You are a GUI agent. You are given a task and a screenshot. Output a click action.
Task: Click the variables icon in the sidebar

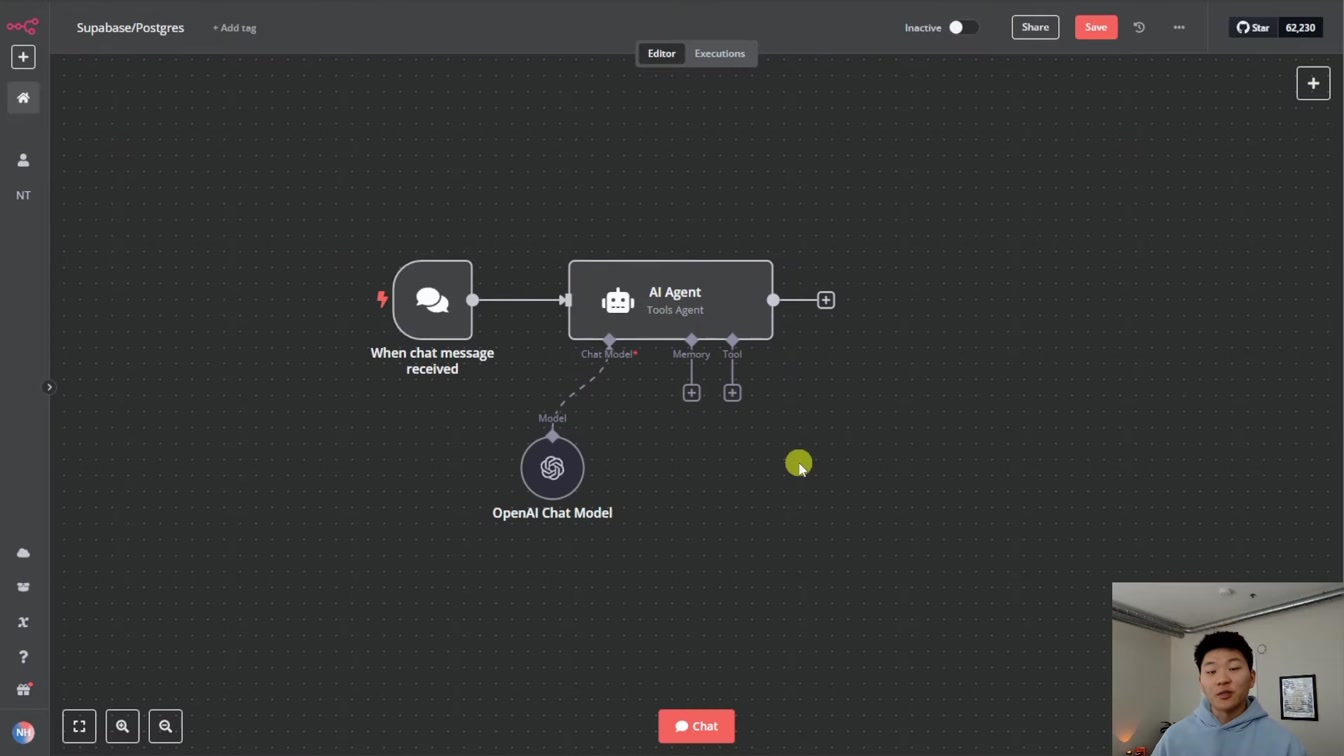point(23,622)
